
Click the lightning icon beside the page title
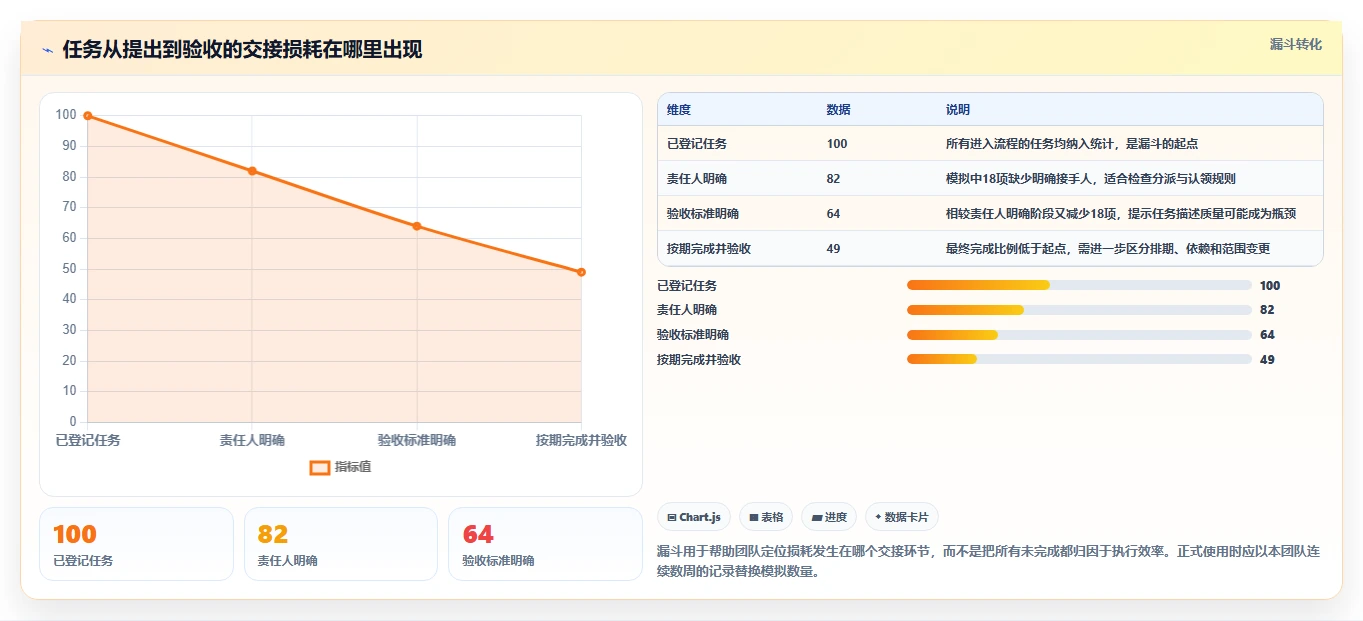point(48,50)
